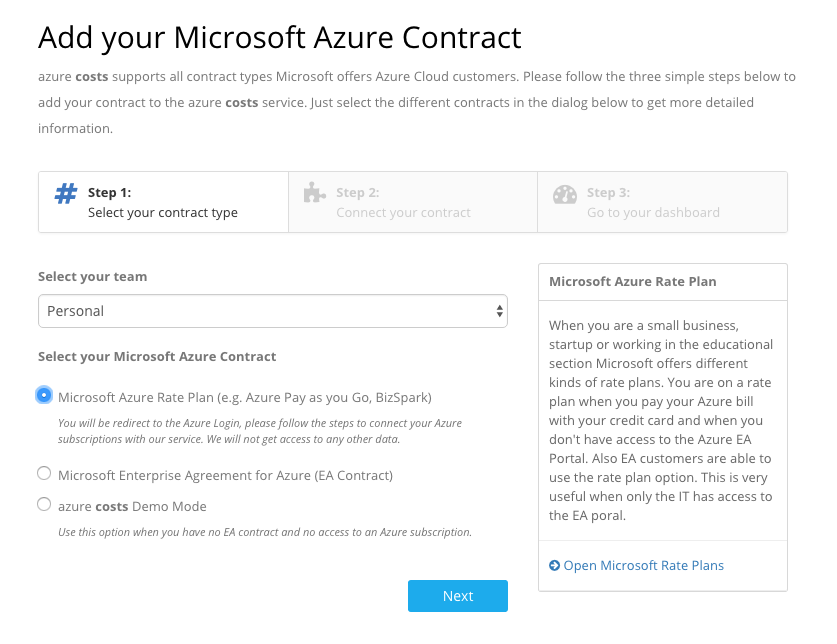Select the Personal team entry
Viewport: 837px width, 644px height.
click(78, 311)
